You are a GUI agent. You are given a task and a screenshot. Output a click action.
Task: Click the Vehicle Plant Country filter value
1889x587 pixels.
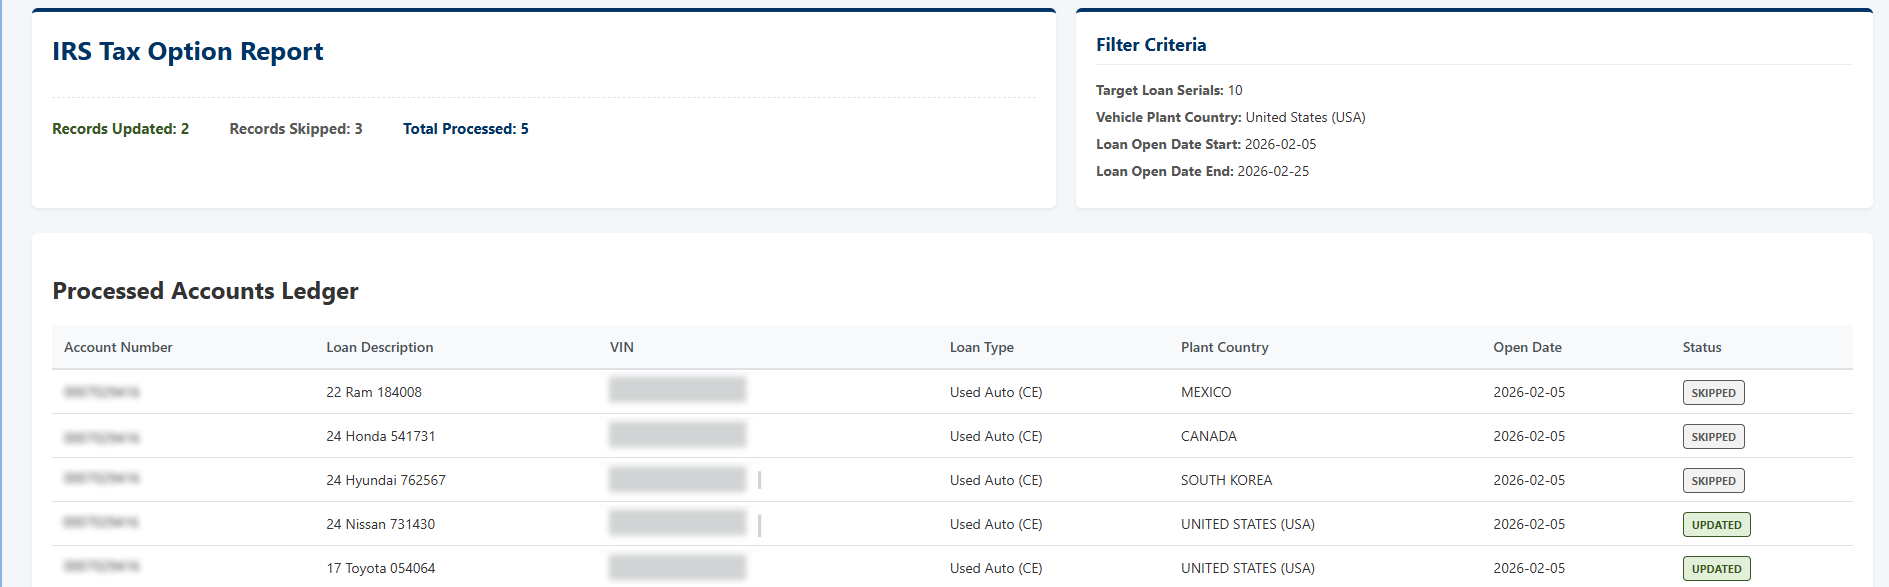coord(1305,117)
